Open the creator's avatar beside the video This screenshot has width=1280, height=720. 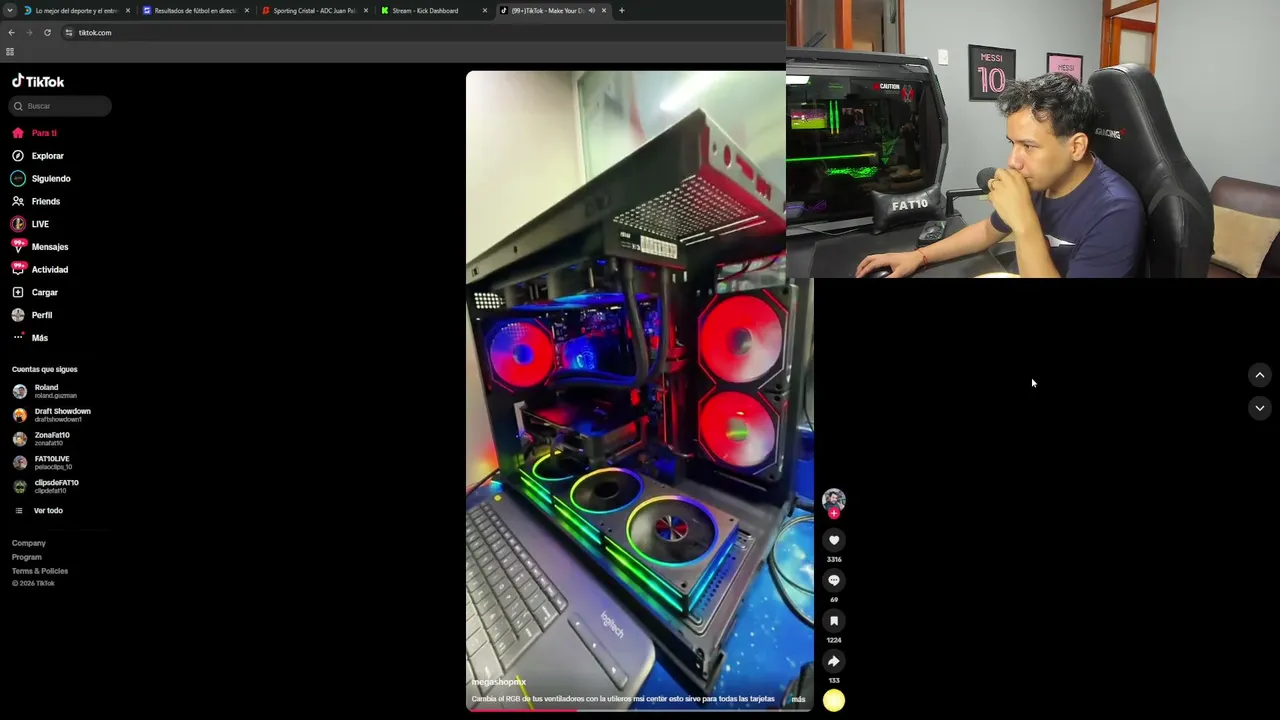pos(834,499)
